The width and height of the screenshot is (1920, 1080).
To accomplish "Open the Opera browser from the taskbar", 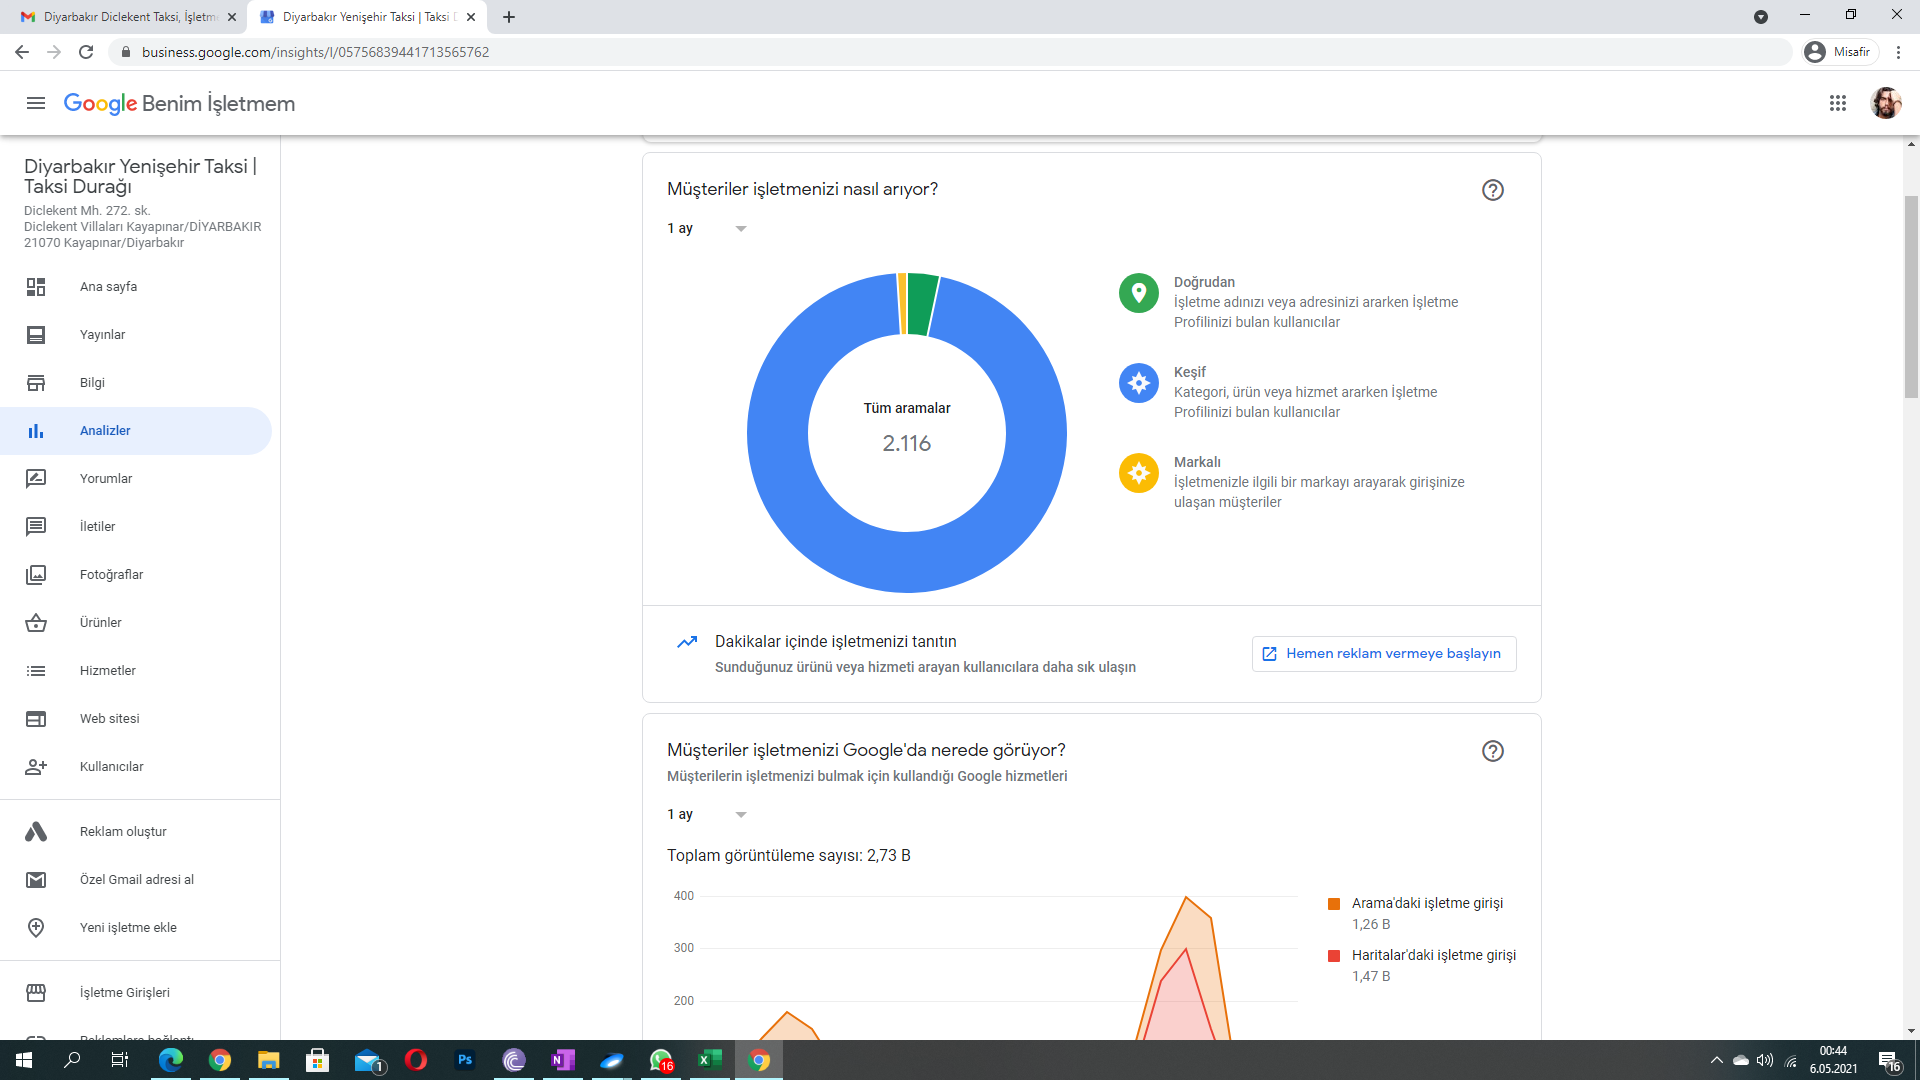I will tap(416, 1060).
